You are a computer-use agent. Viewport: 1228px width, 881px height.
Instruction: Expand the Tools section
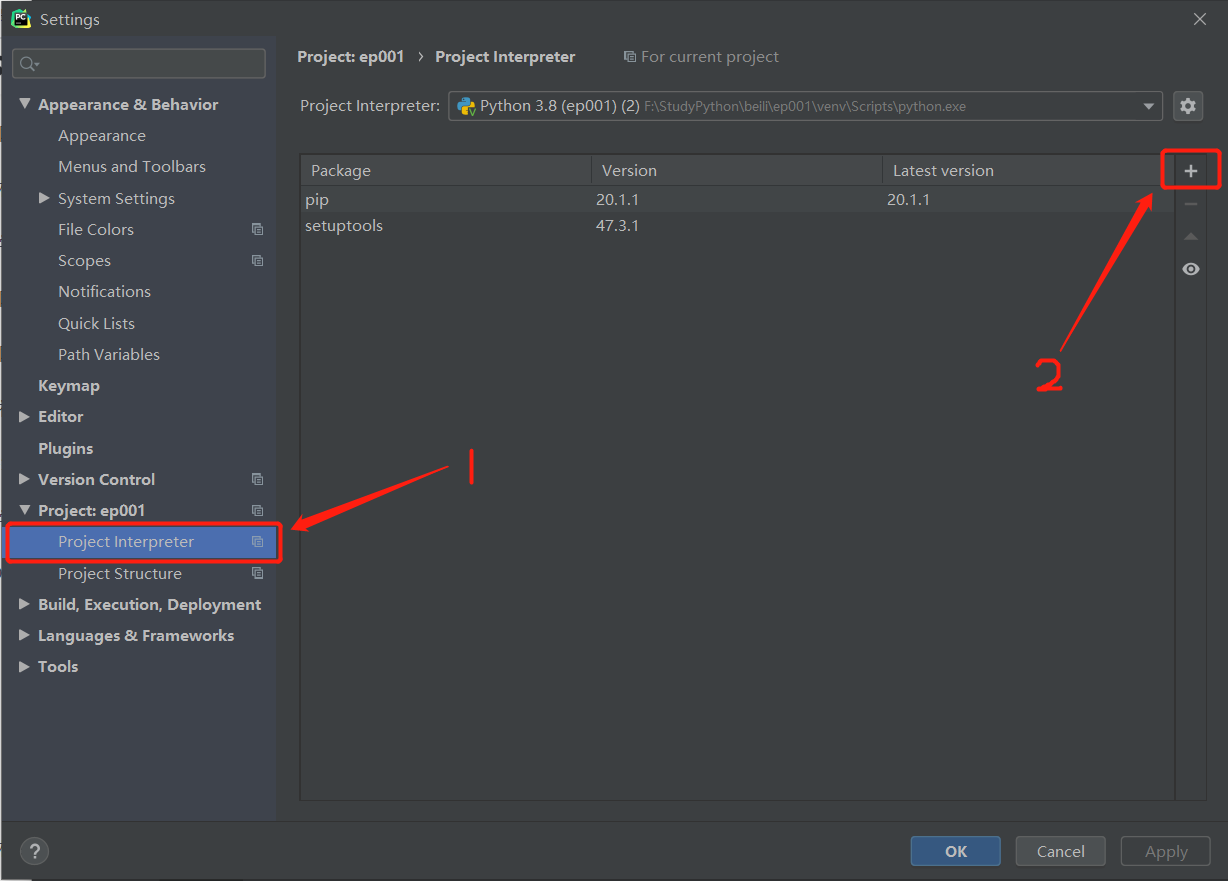[25, 666]
